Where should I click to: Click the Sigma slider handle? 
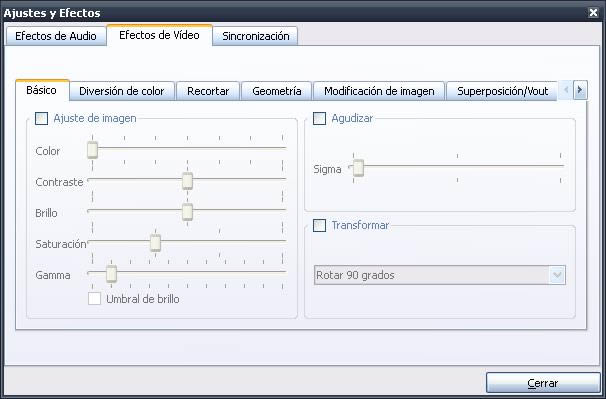click(x=358, y=168)
